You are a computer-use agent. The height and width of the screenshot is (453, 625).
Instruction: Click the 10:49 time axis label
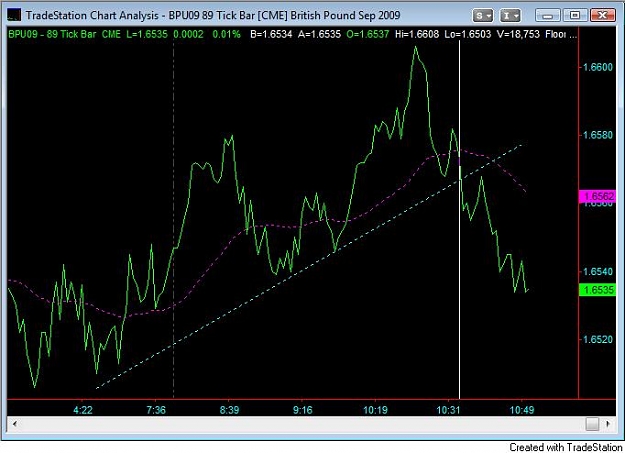click(522, 410)
